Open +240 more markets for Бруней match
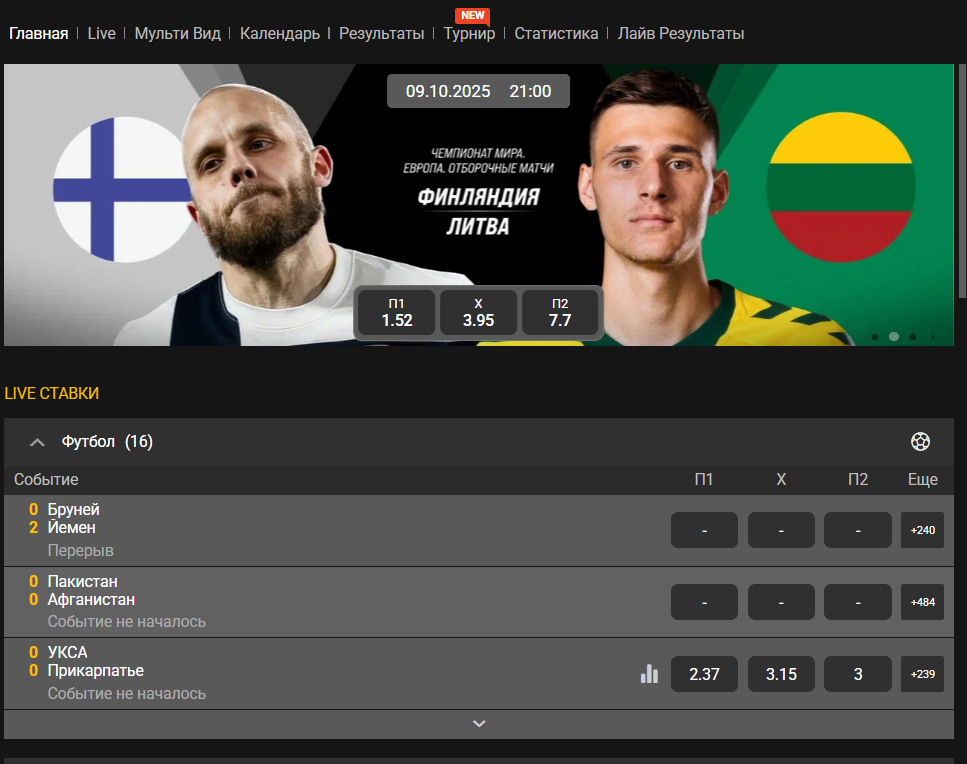The height and width of the screenshot is (764, 967). click(923, 530)
